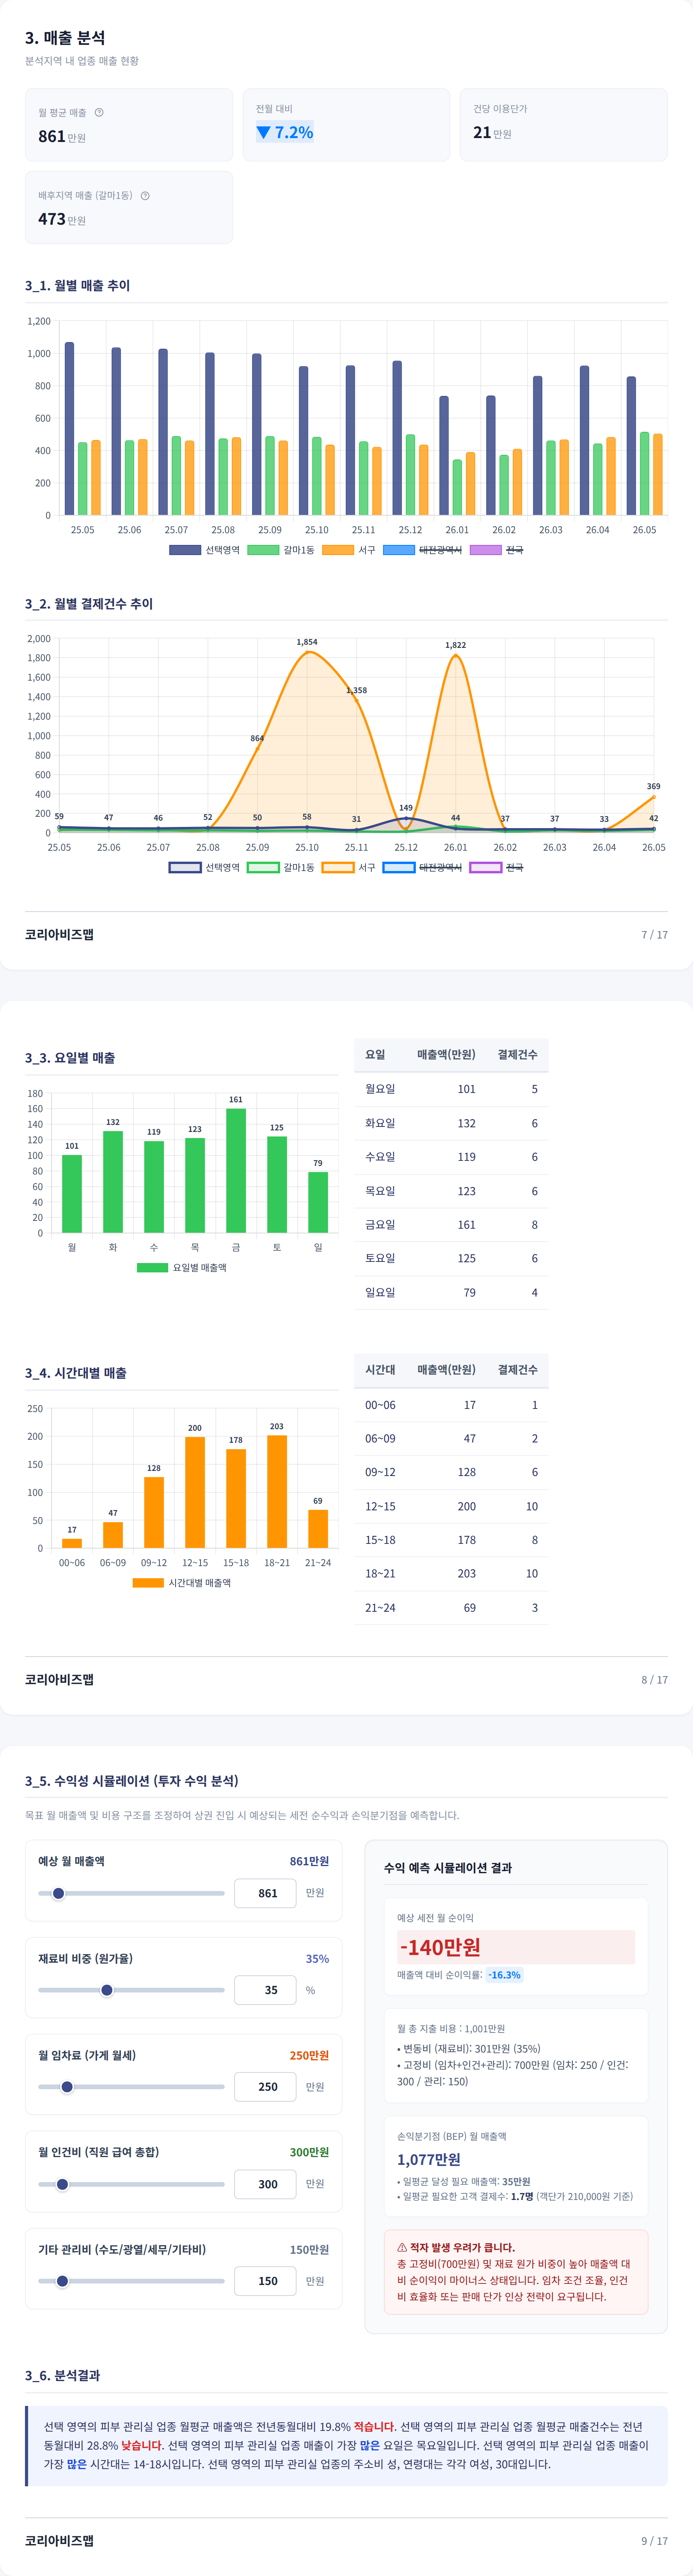Click the 건당 이용단가 card
The width and height of the screenshot is (693, 2576).
tap(564, 125)
